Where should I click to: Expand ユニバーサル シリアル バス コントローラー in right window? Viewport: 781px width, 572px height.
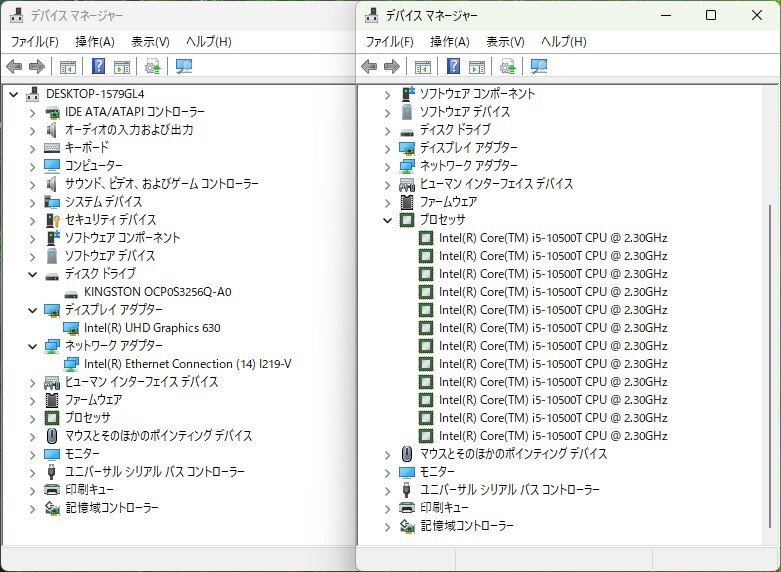[388, 491]
